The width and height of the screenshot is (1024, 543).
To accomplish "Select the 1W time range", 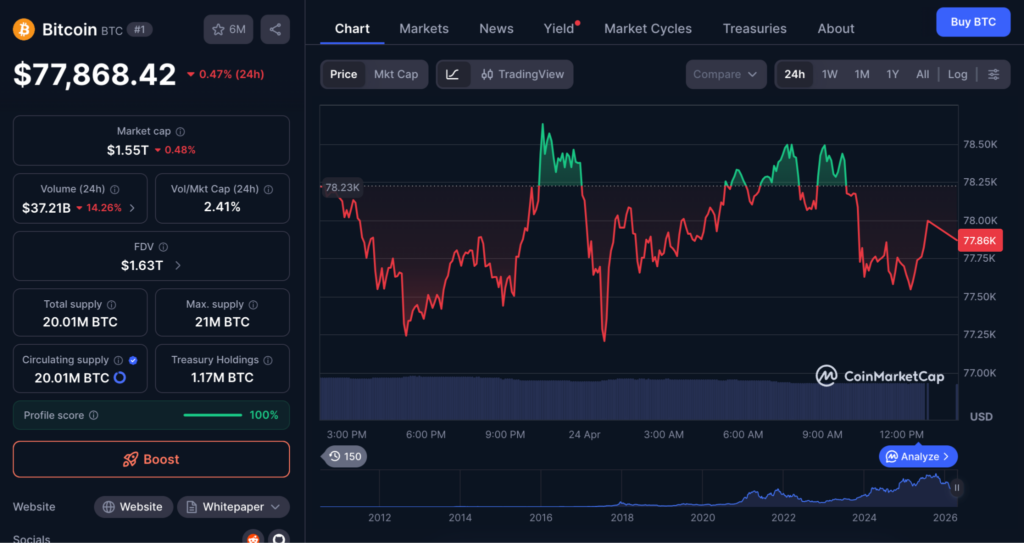I will pyautogui.click(x=830, y=74).
